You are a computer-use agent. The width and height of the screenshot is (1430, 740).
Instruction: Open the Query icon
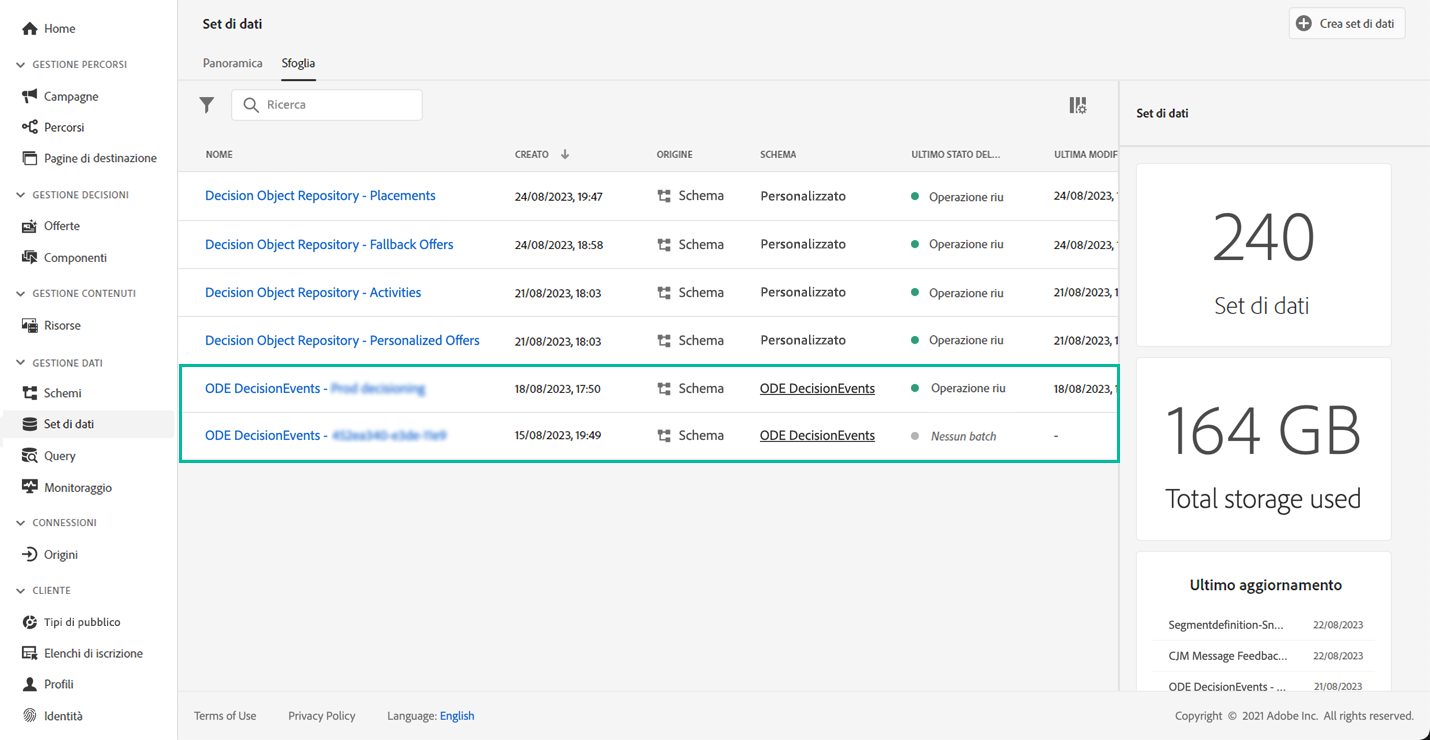pyautogui.click(x=30, y=455)
